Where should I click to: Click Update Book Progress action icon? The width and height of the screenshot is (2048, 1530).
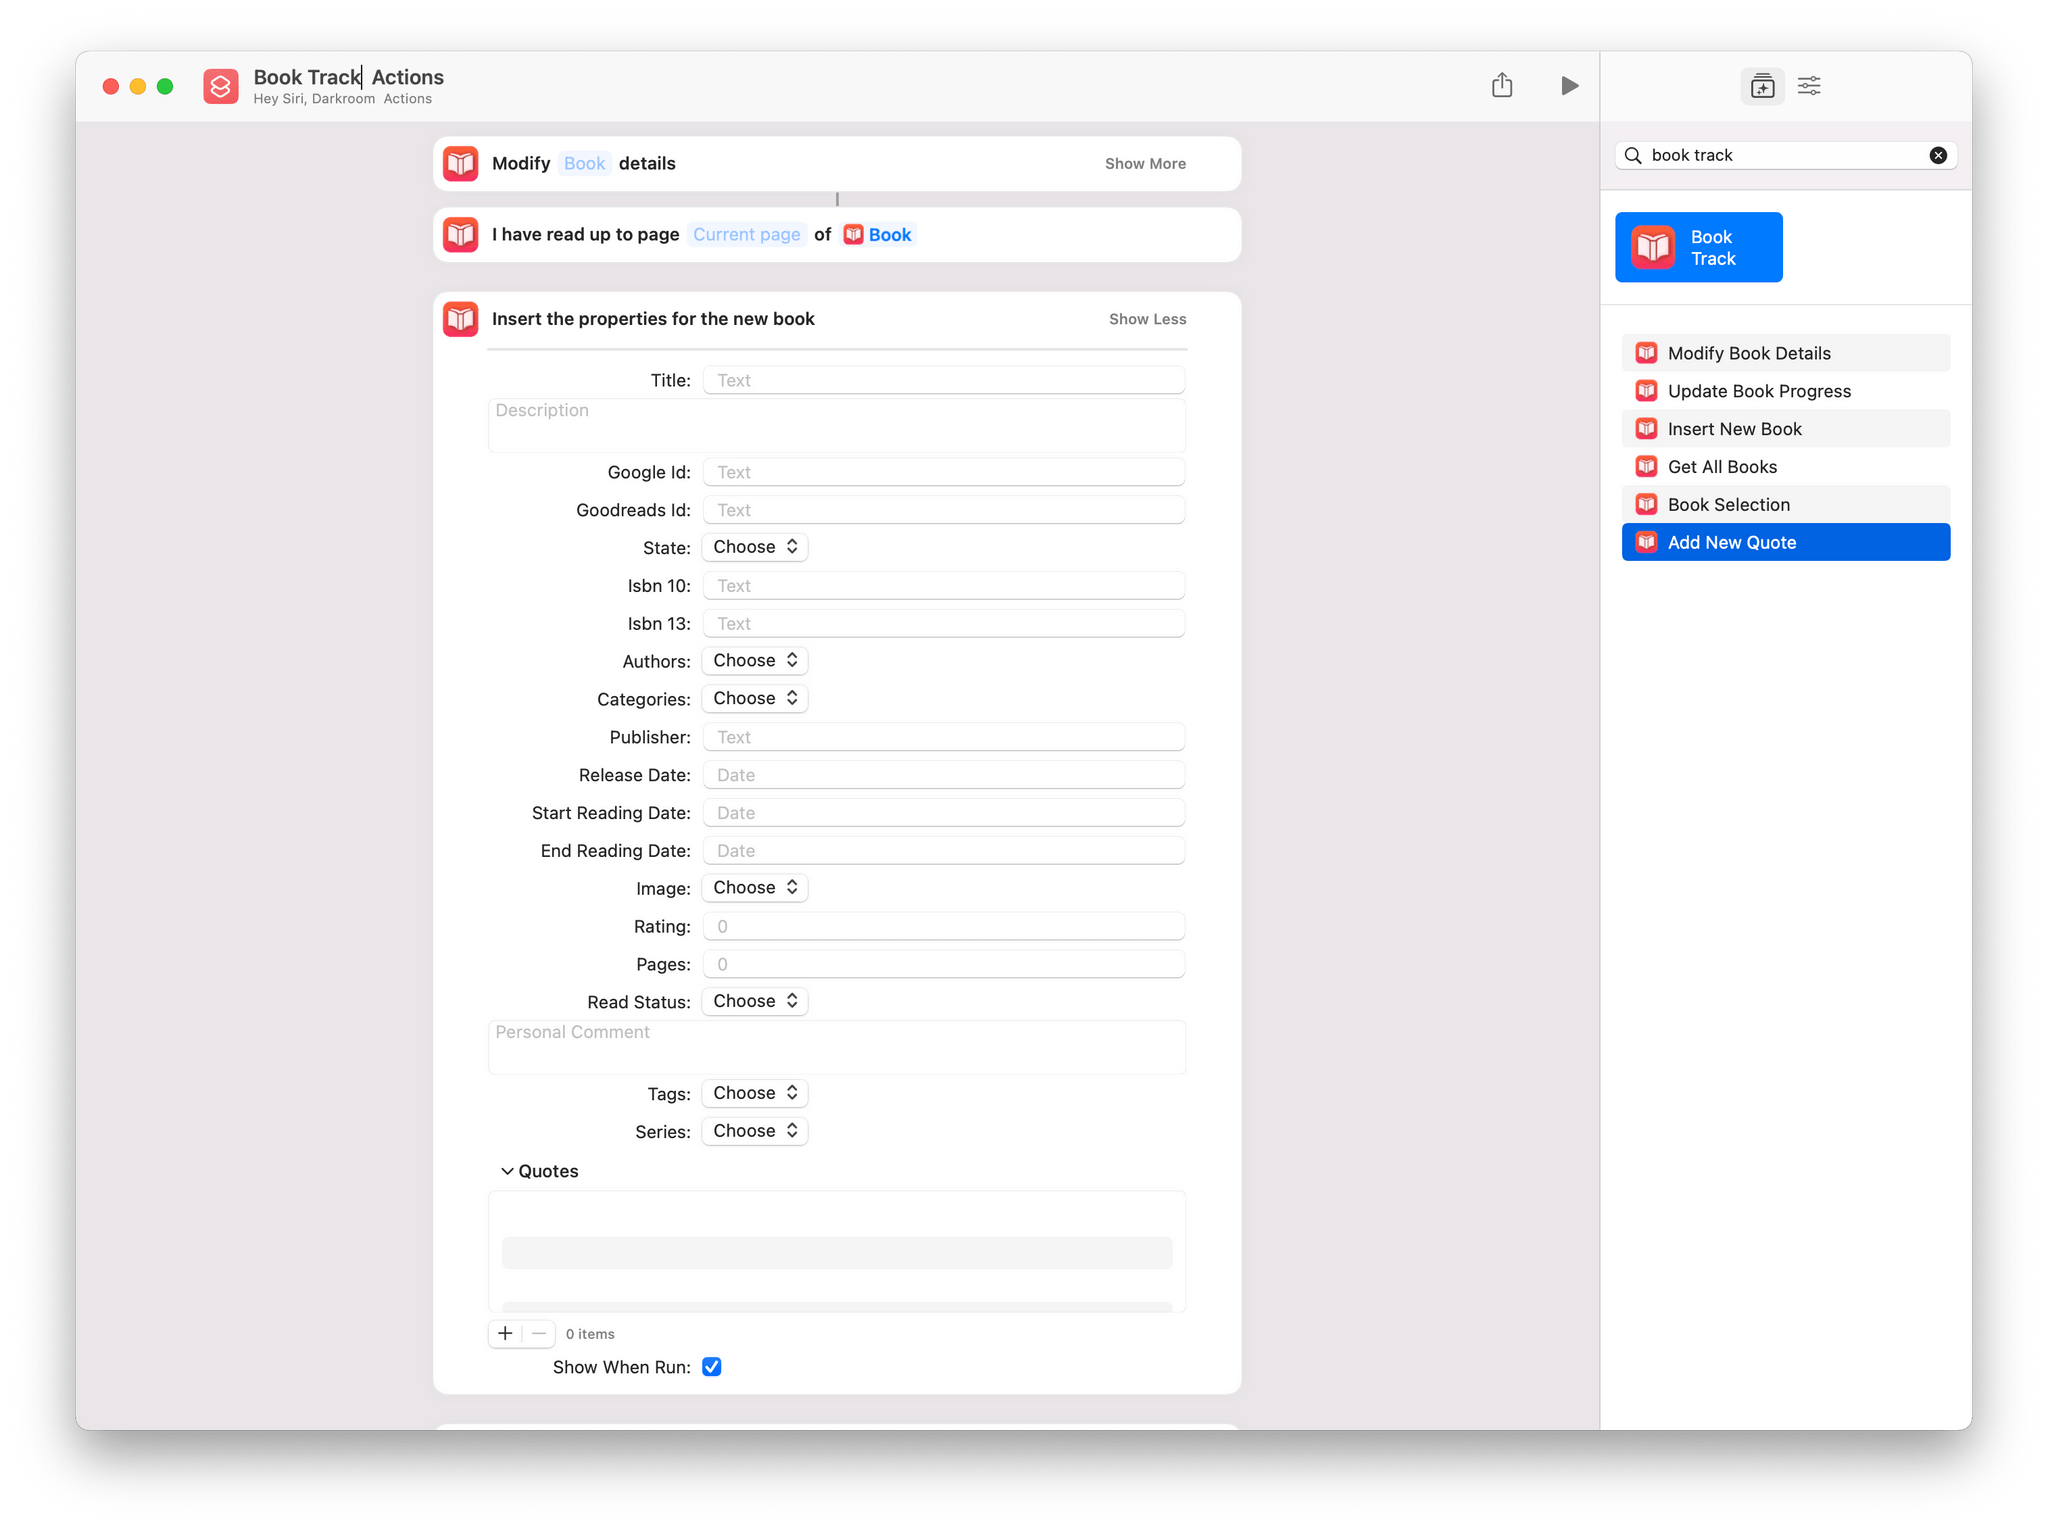[x=1646, y=391]
